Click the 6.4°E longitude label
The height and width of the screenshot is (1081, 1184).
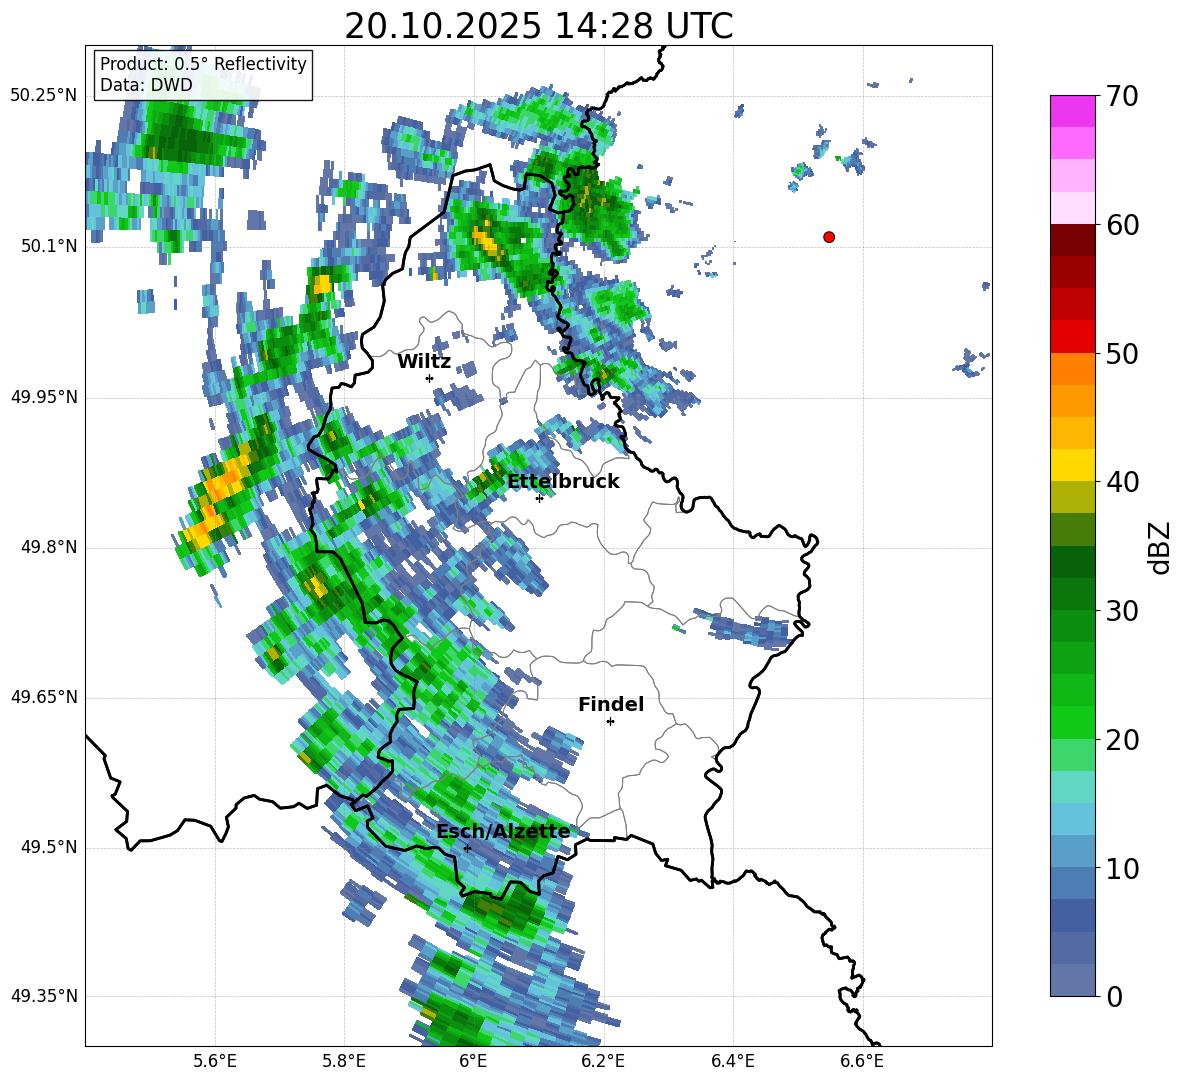(x=732, y=1061)
